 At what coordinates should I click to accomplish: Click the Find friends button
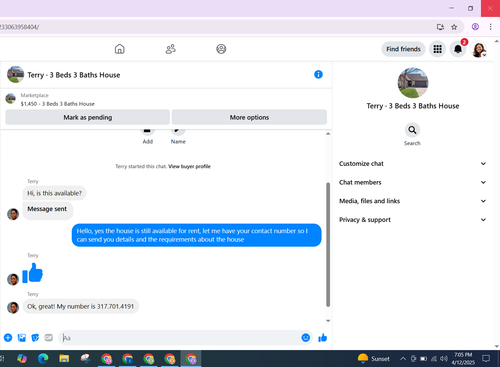[403, 49]
